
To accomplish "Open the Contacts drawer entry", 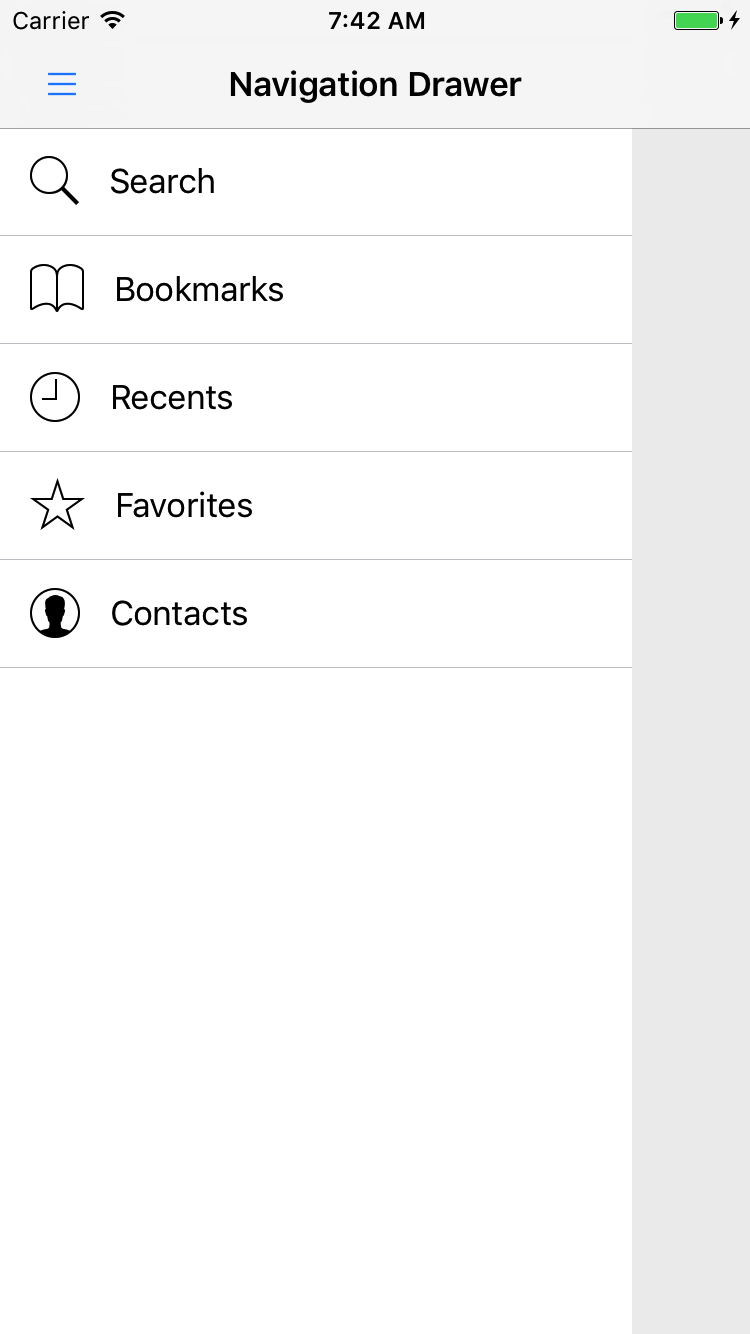I will tap(179, 614).
